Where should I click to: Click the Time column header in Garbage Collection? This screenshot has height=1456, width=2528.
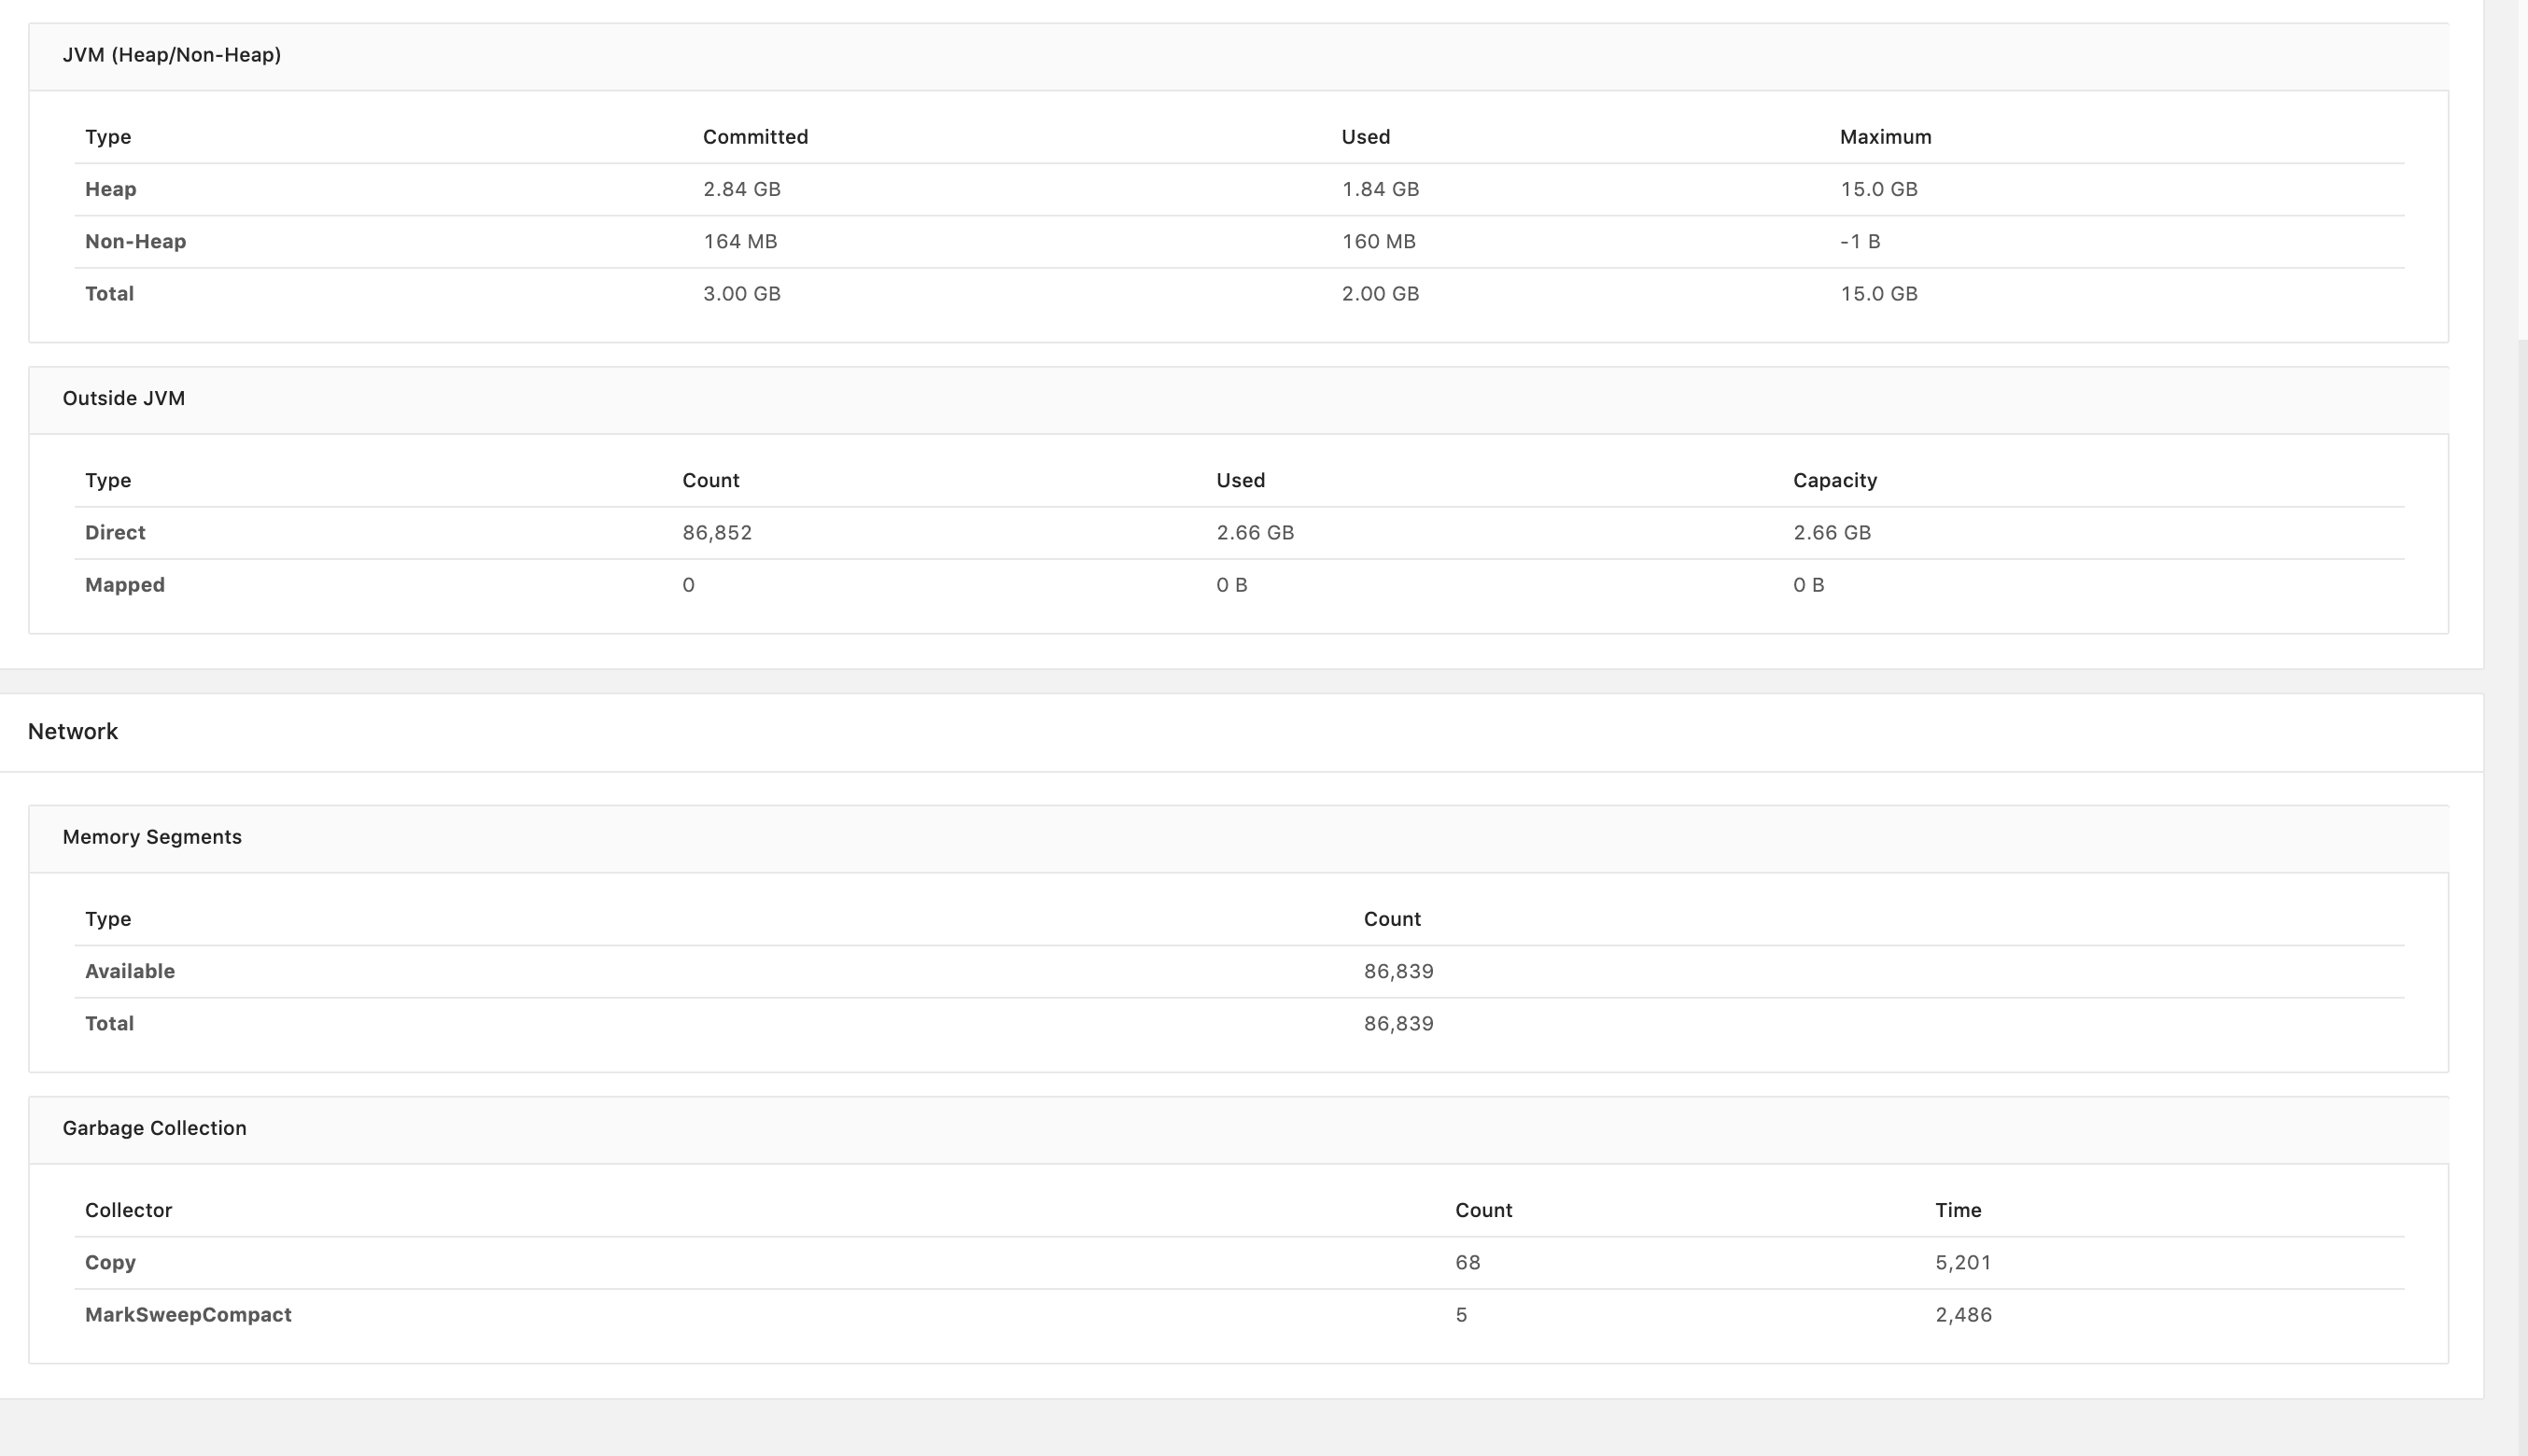pyautogui.click(x=1957, y=1210)
